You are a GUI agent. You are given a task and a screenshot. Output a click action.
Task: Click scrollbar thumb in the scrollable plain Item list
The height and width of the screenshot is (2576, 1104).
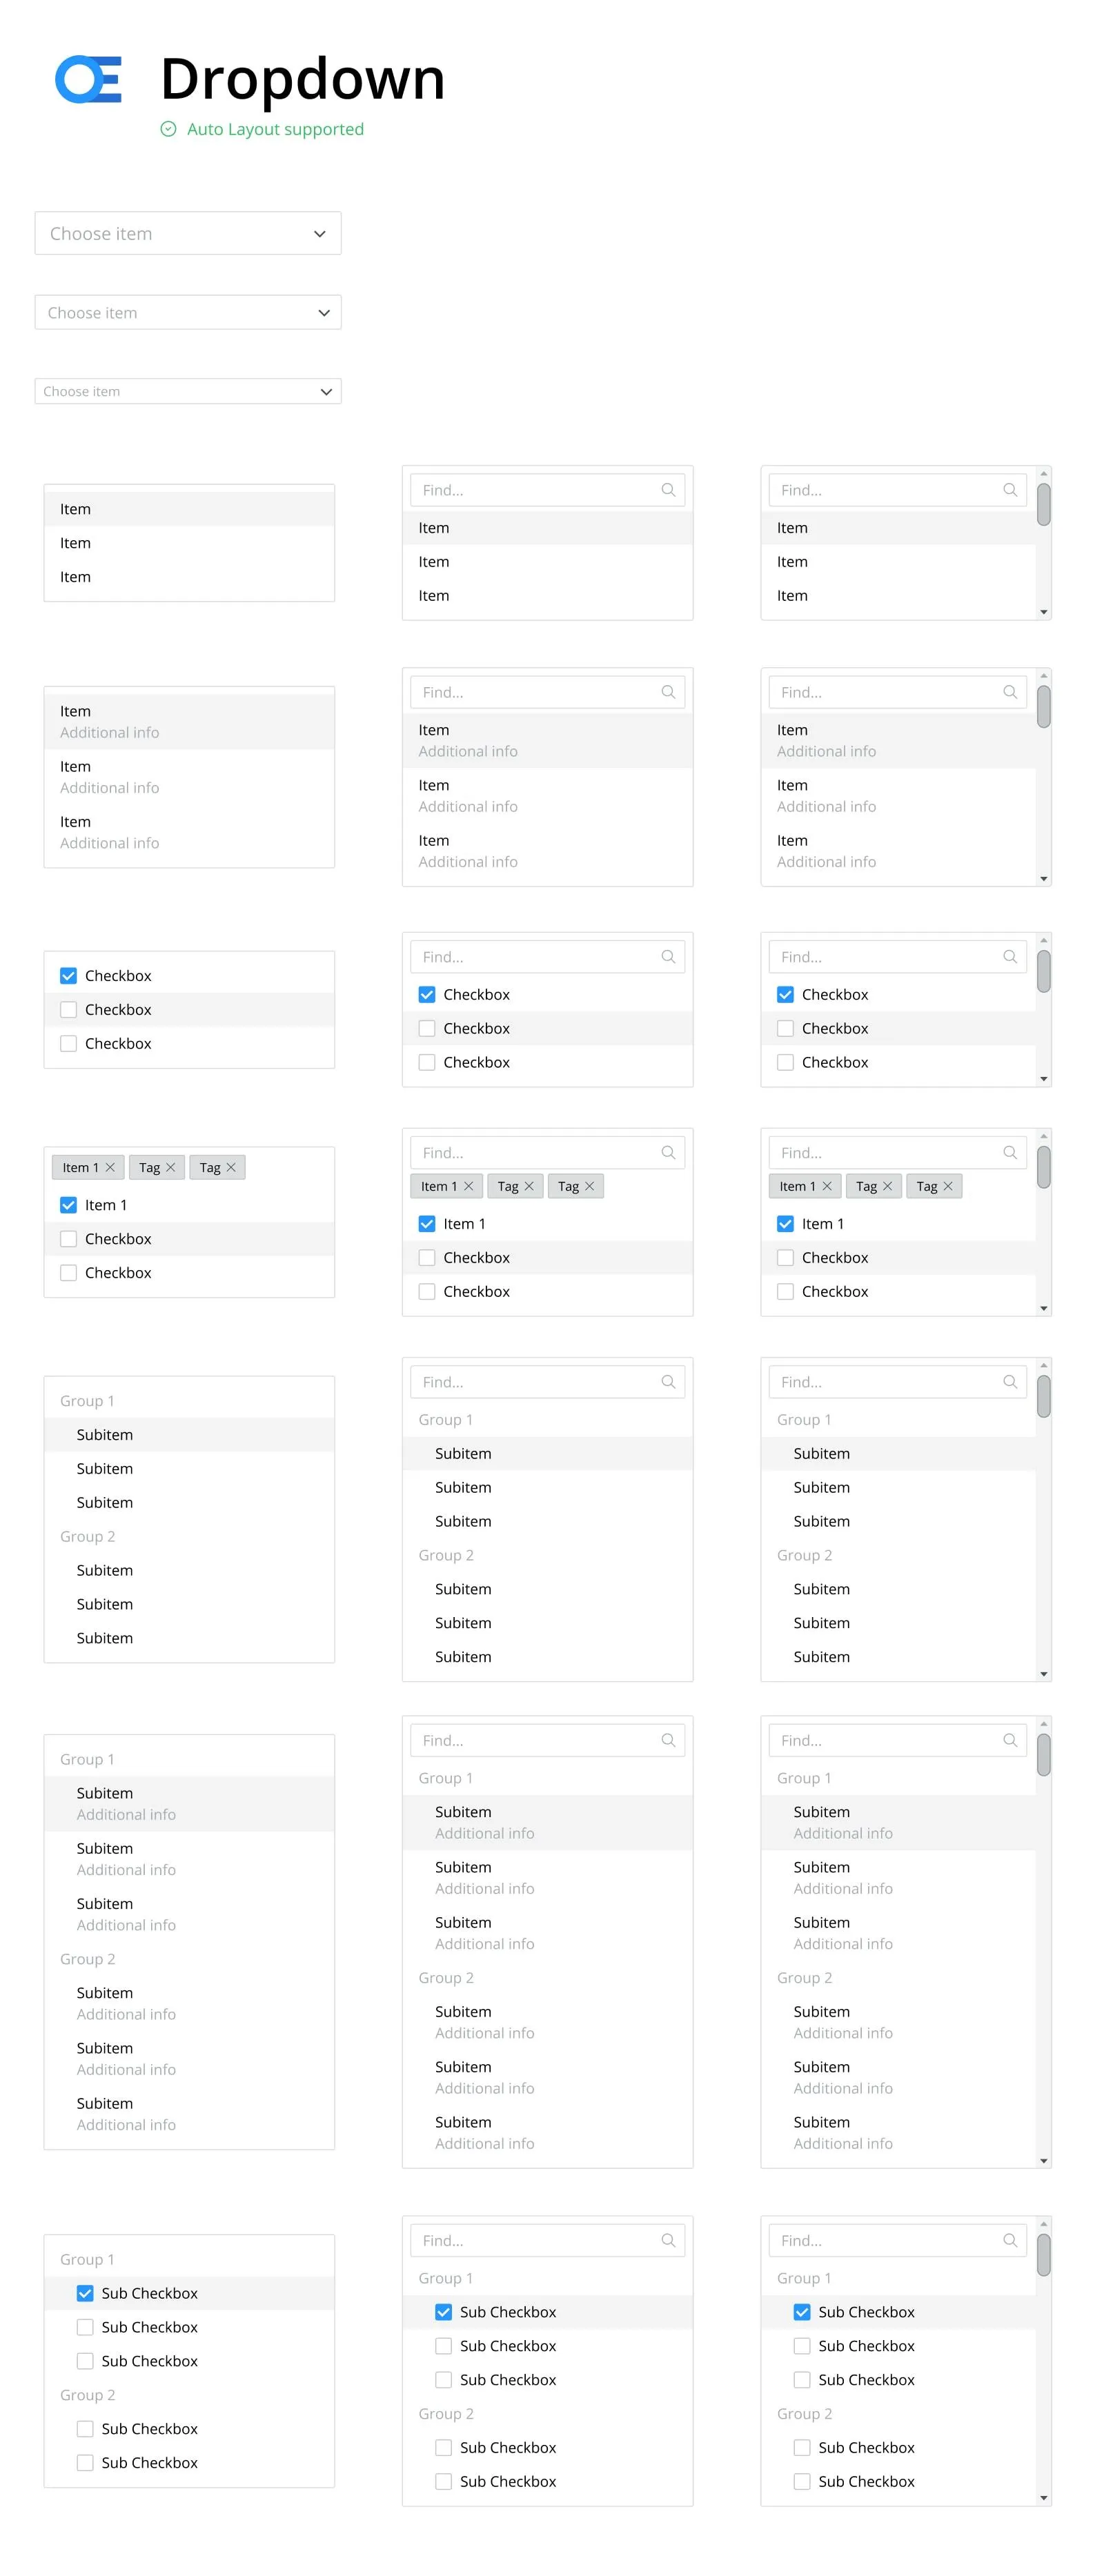tap(1043, 504)
